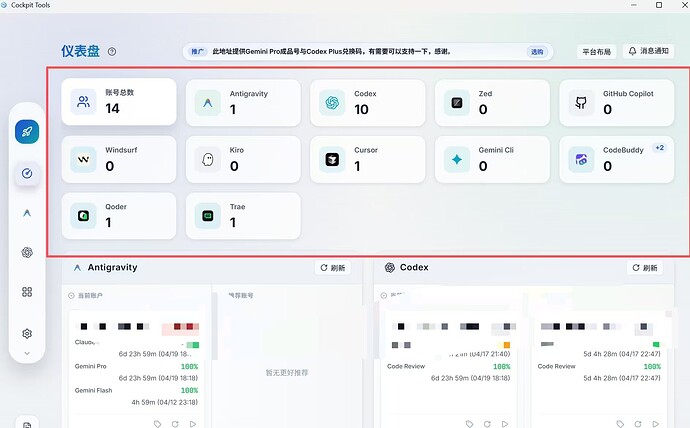This screenshot has height=428, width=690.
Task: Open settings gear in the sidebar
Action: 27,333
